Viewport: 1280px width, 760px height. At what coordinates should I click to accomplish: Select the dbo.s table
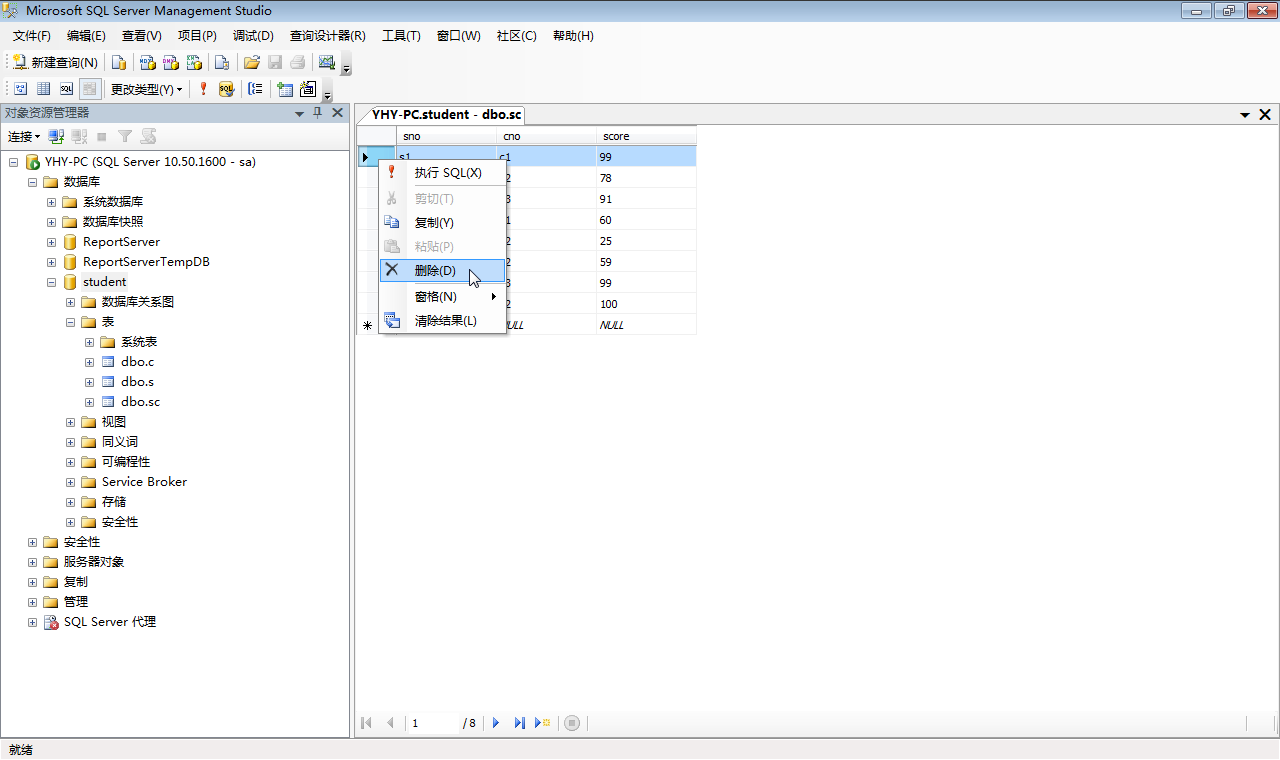(137, 382)
